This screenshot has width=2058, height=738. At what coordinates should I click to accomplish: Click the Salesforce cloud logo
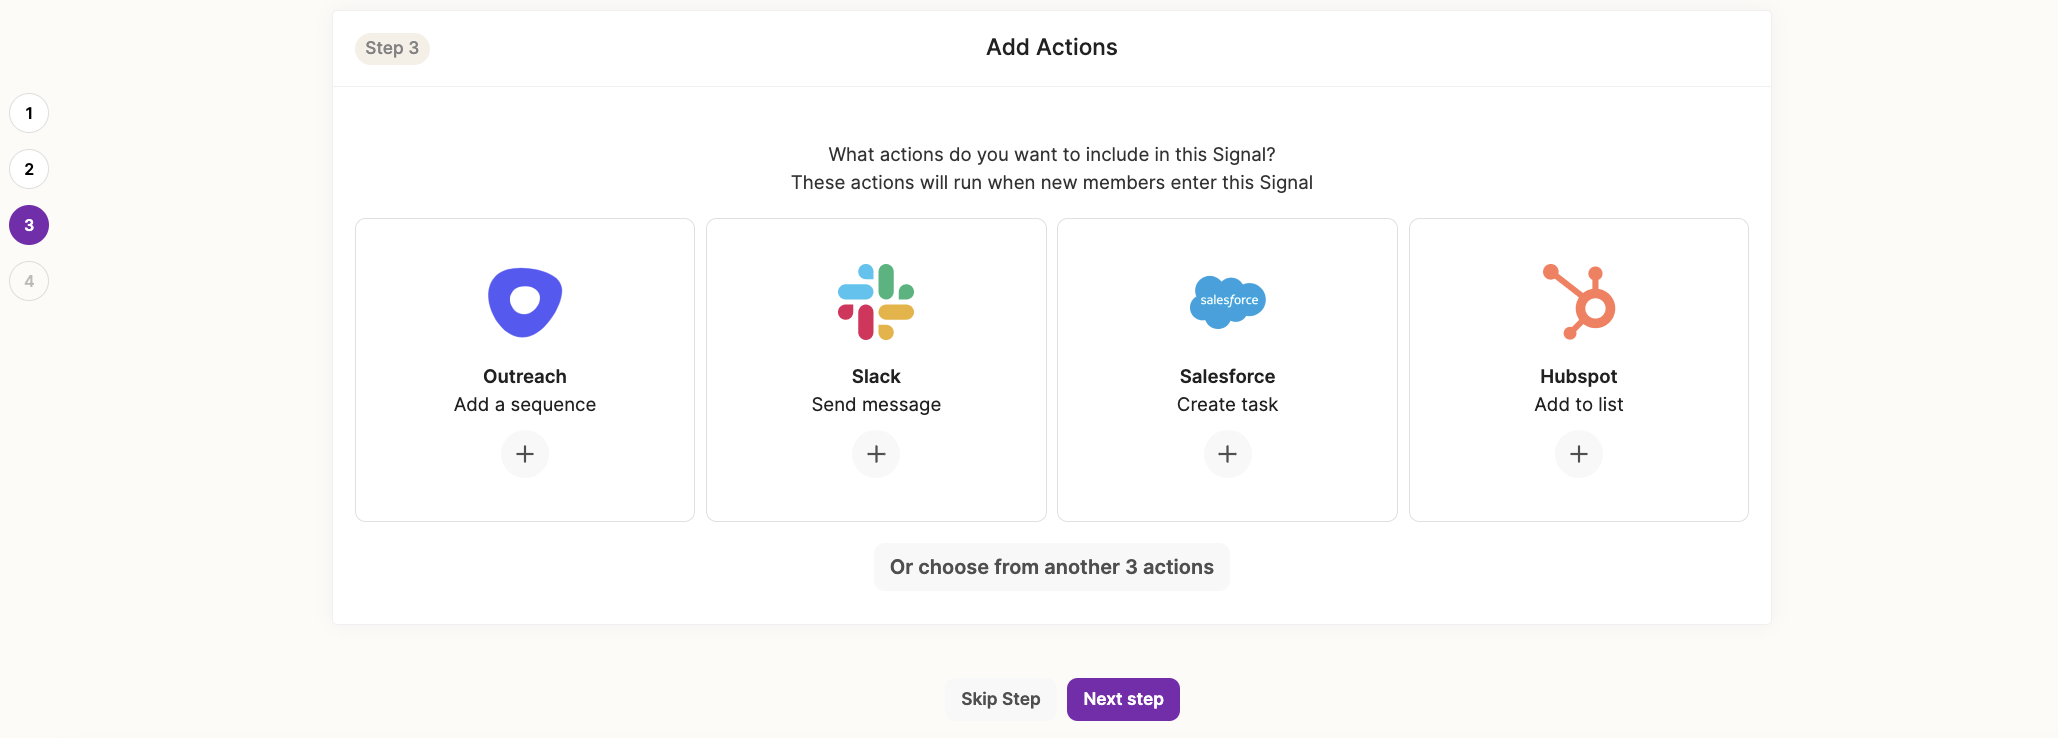point(1227,301)
